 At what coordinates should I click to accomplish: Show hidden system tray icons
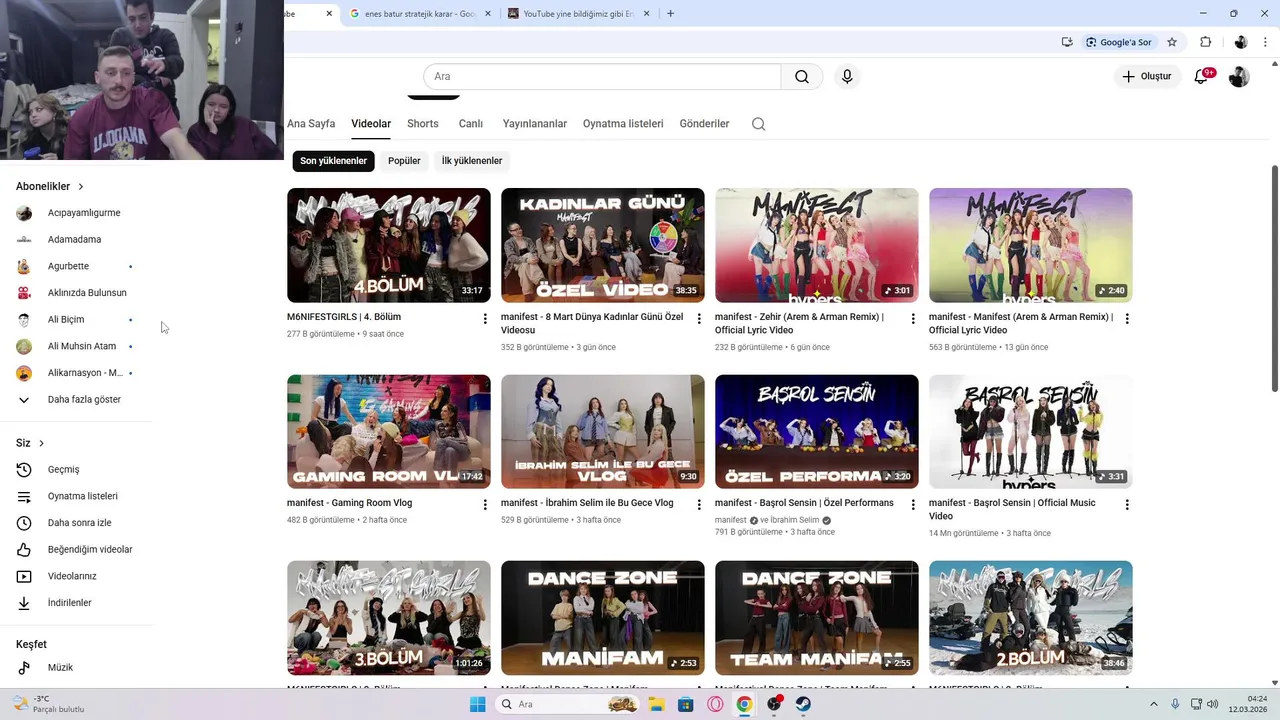[x=1153, y=704]
